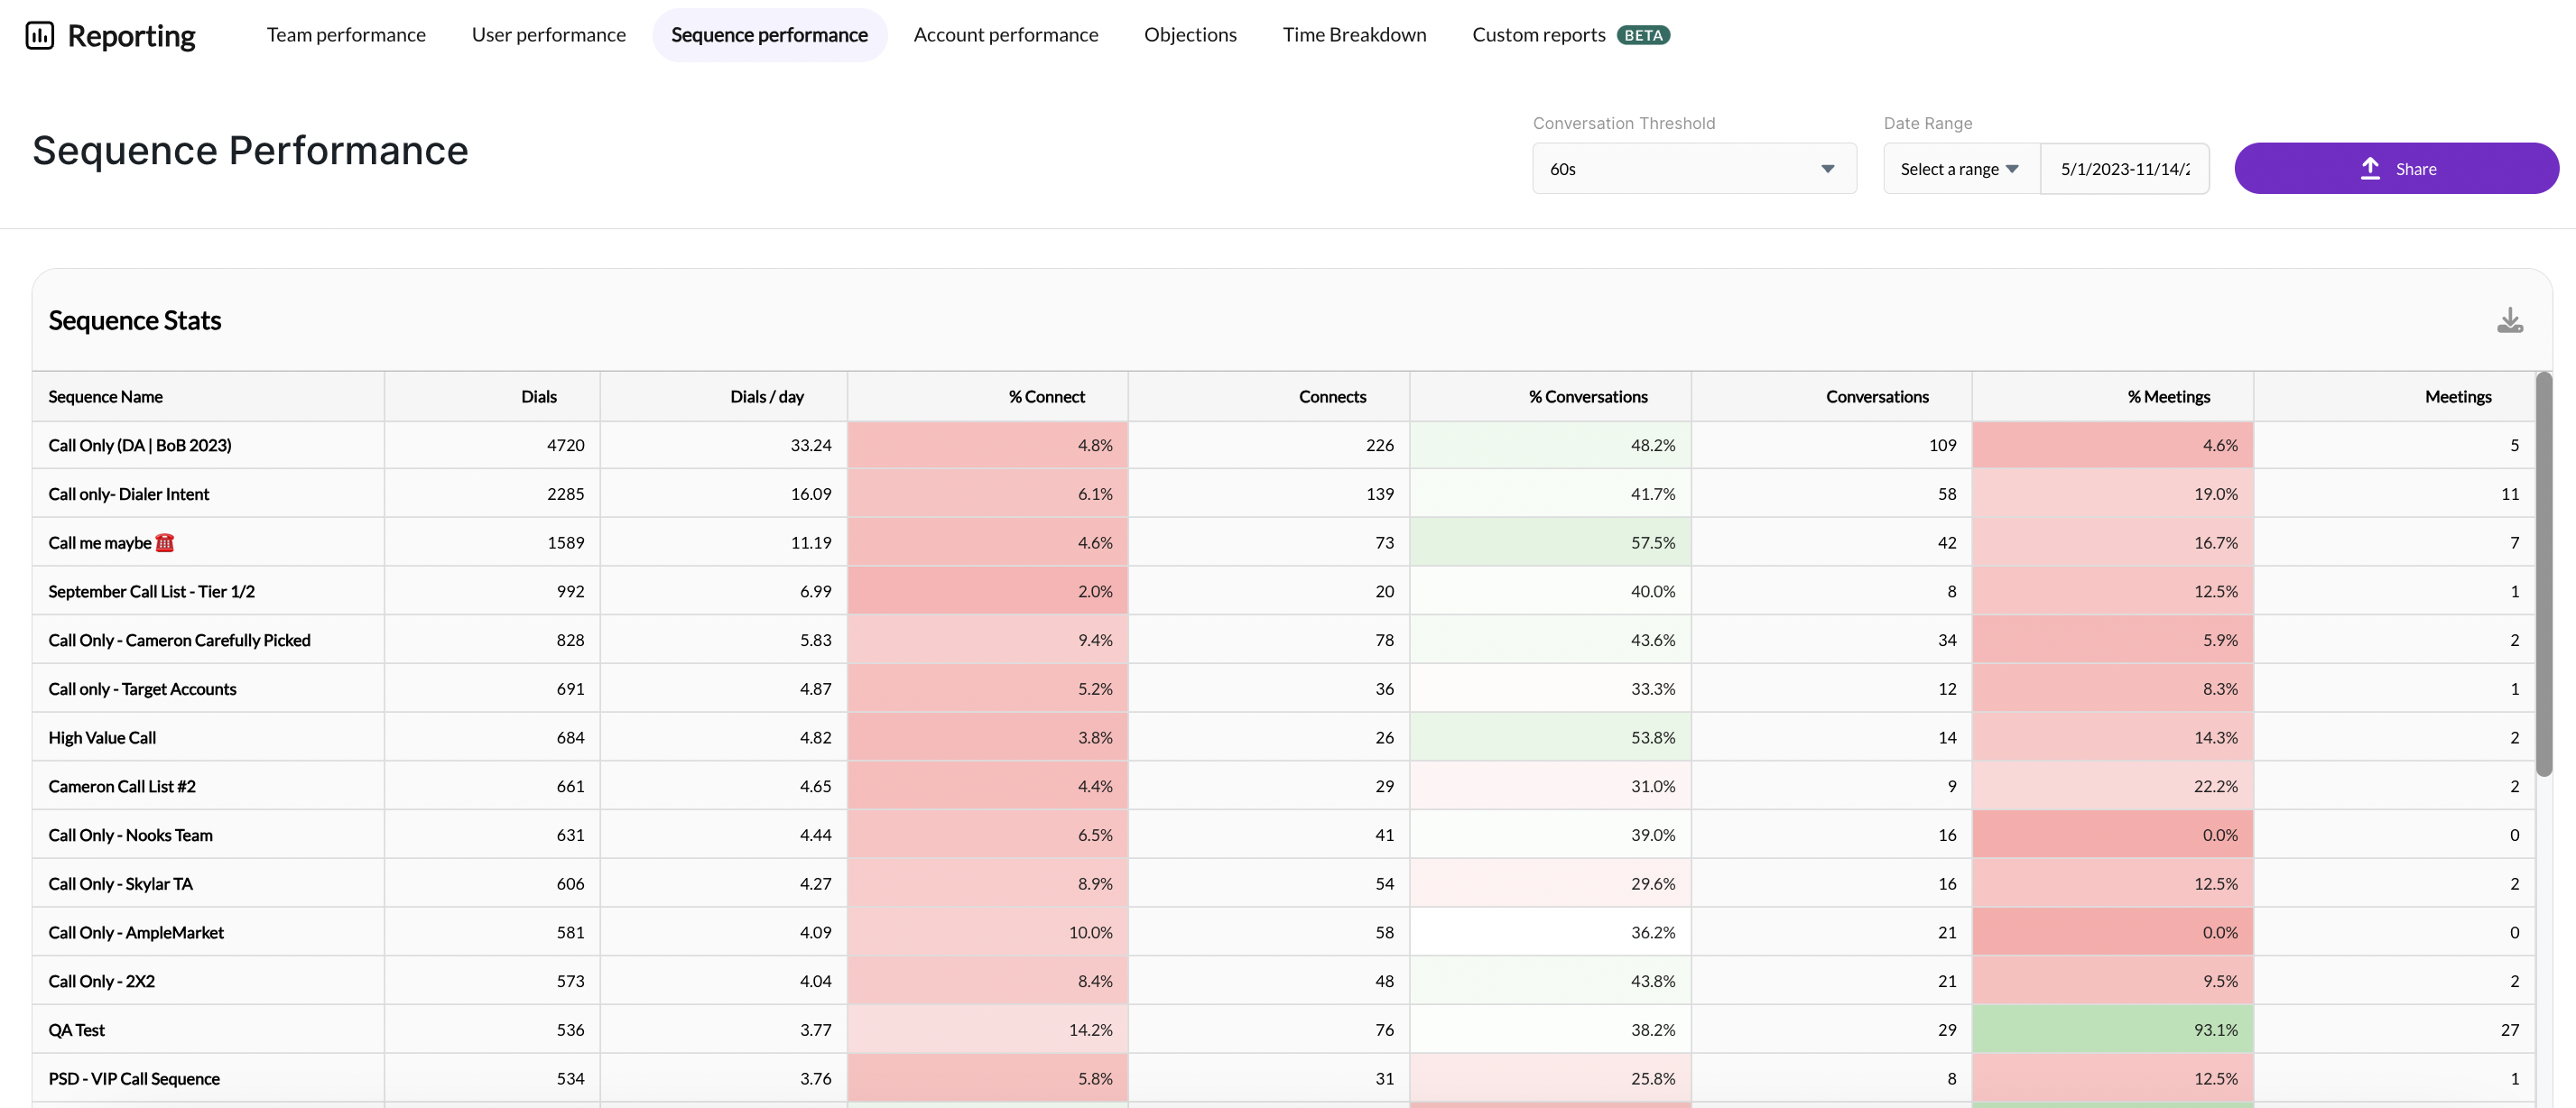Download Sequence Stats table
Viewport: 2576px width, 1108px height.
[x=2510, y=320]
